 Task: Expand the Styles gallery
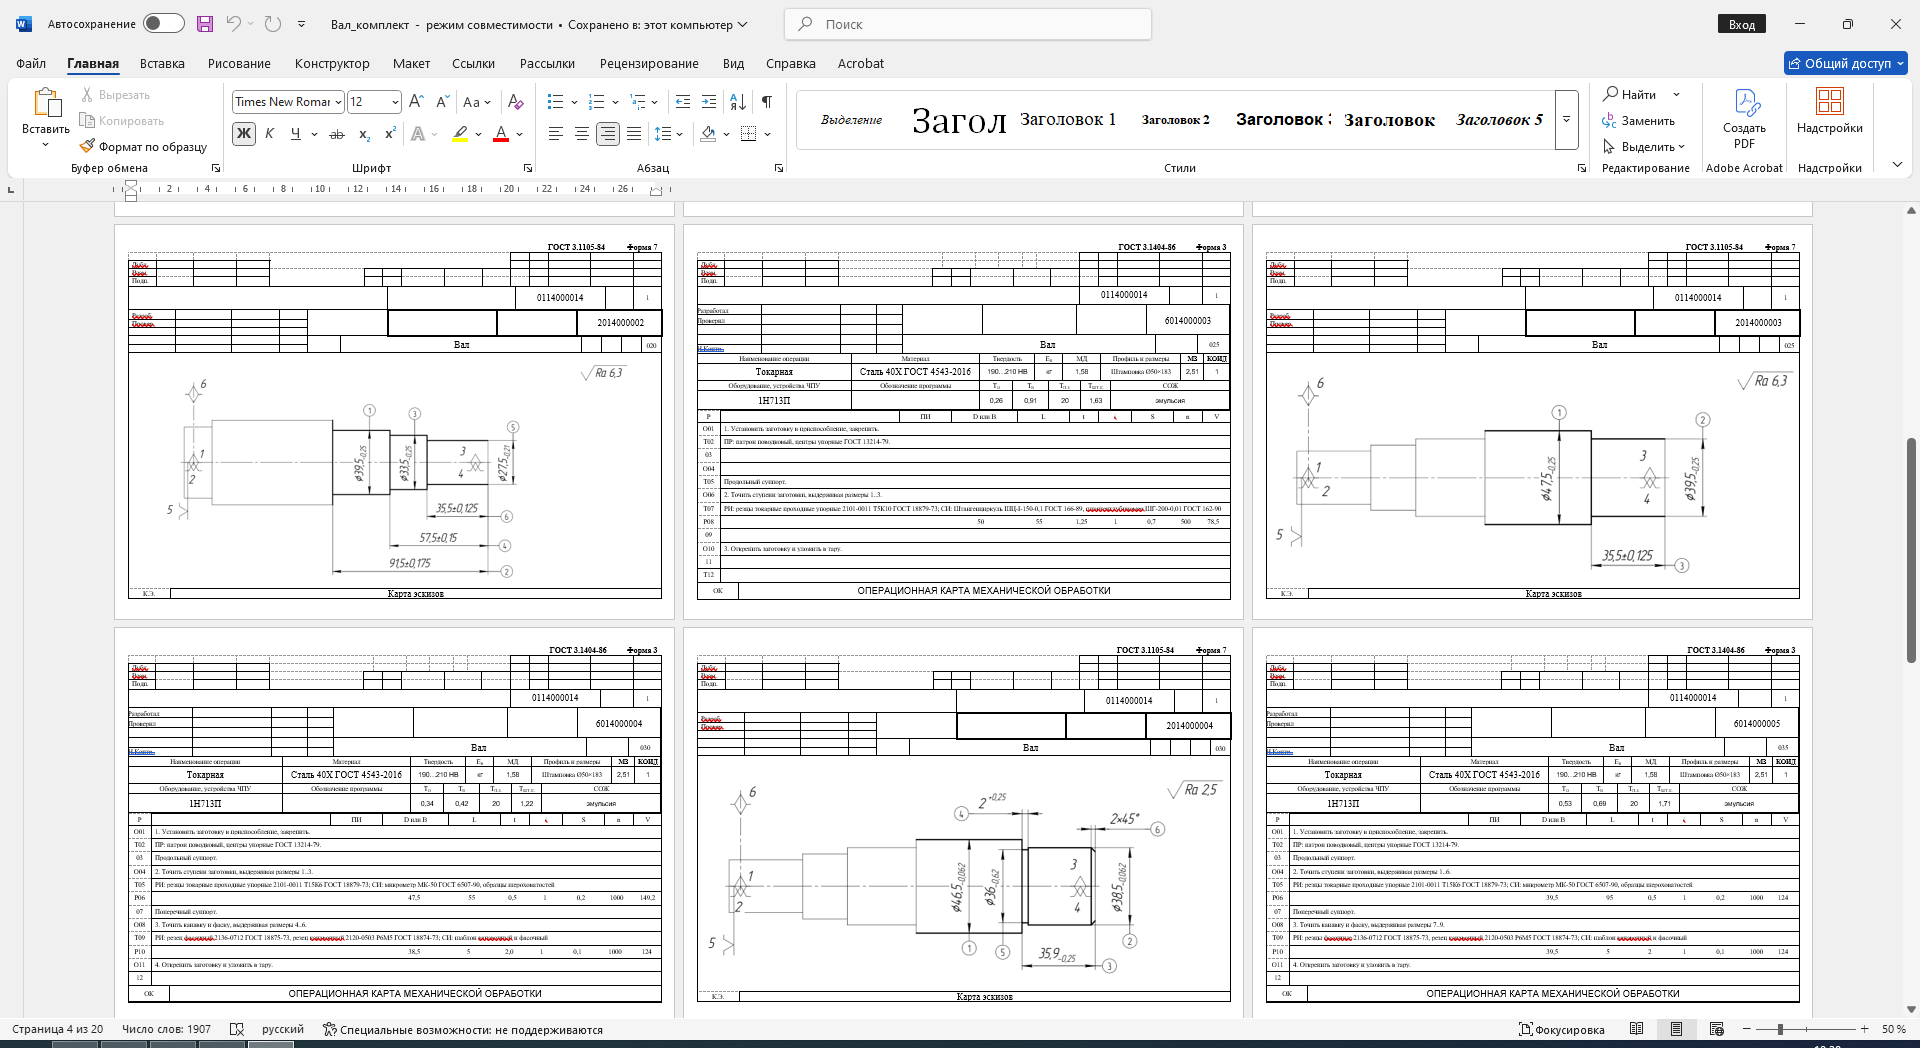[1567, 120]
